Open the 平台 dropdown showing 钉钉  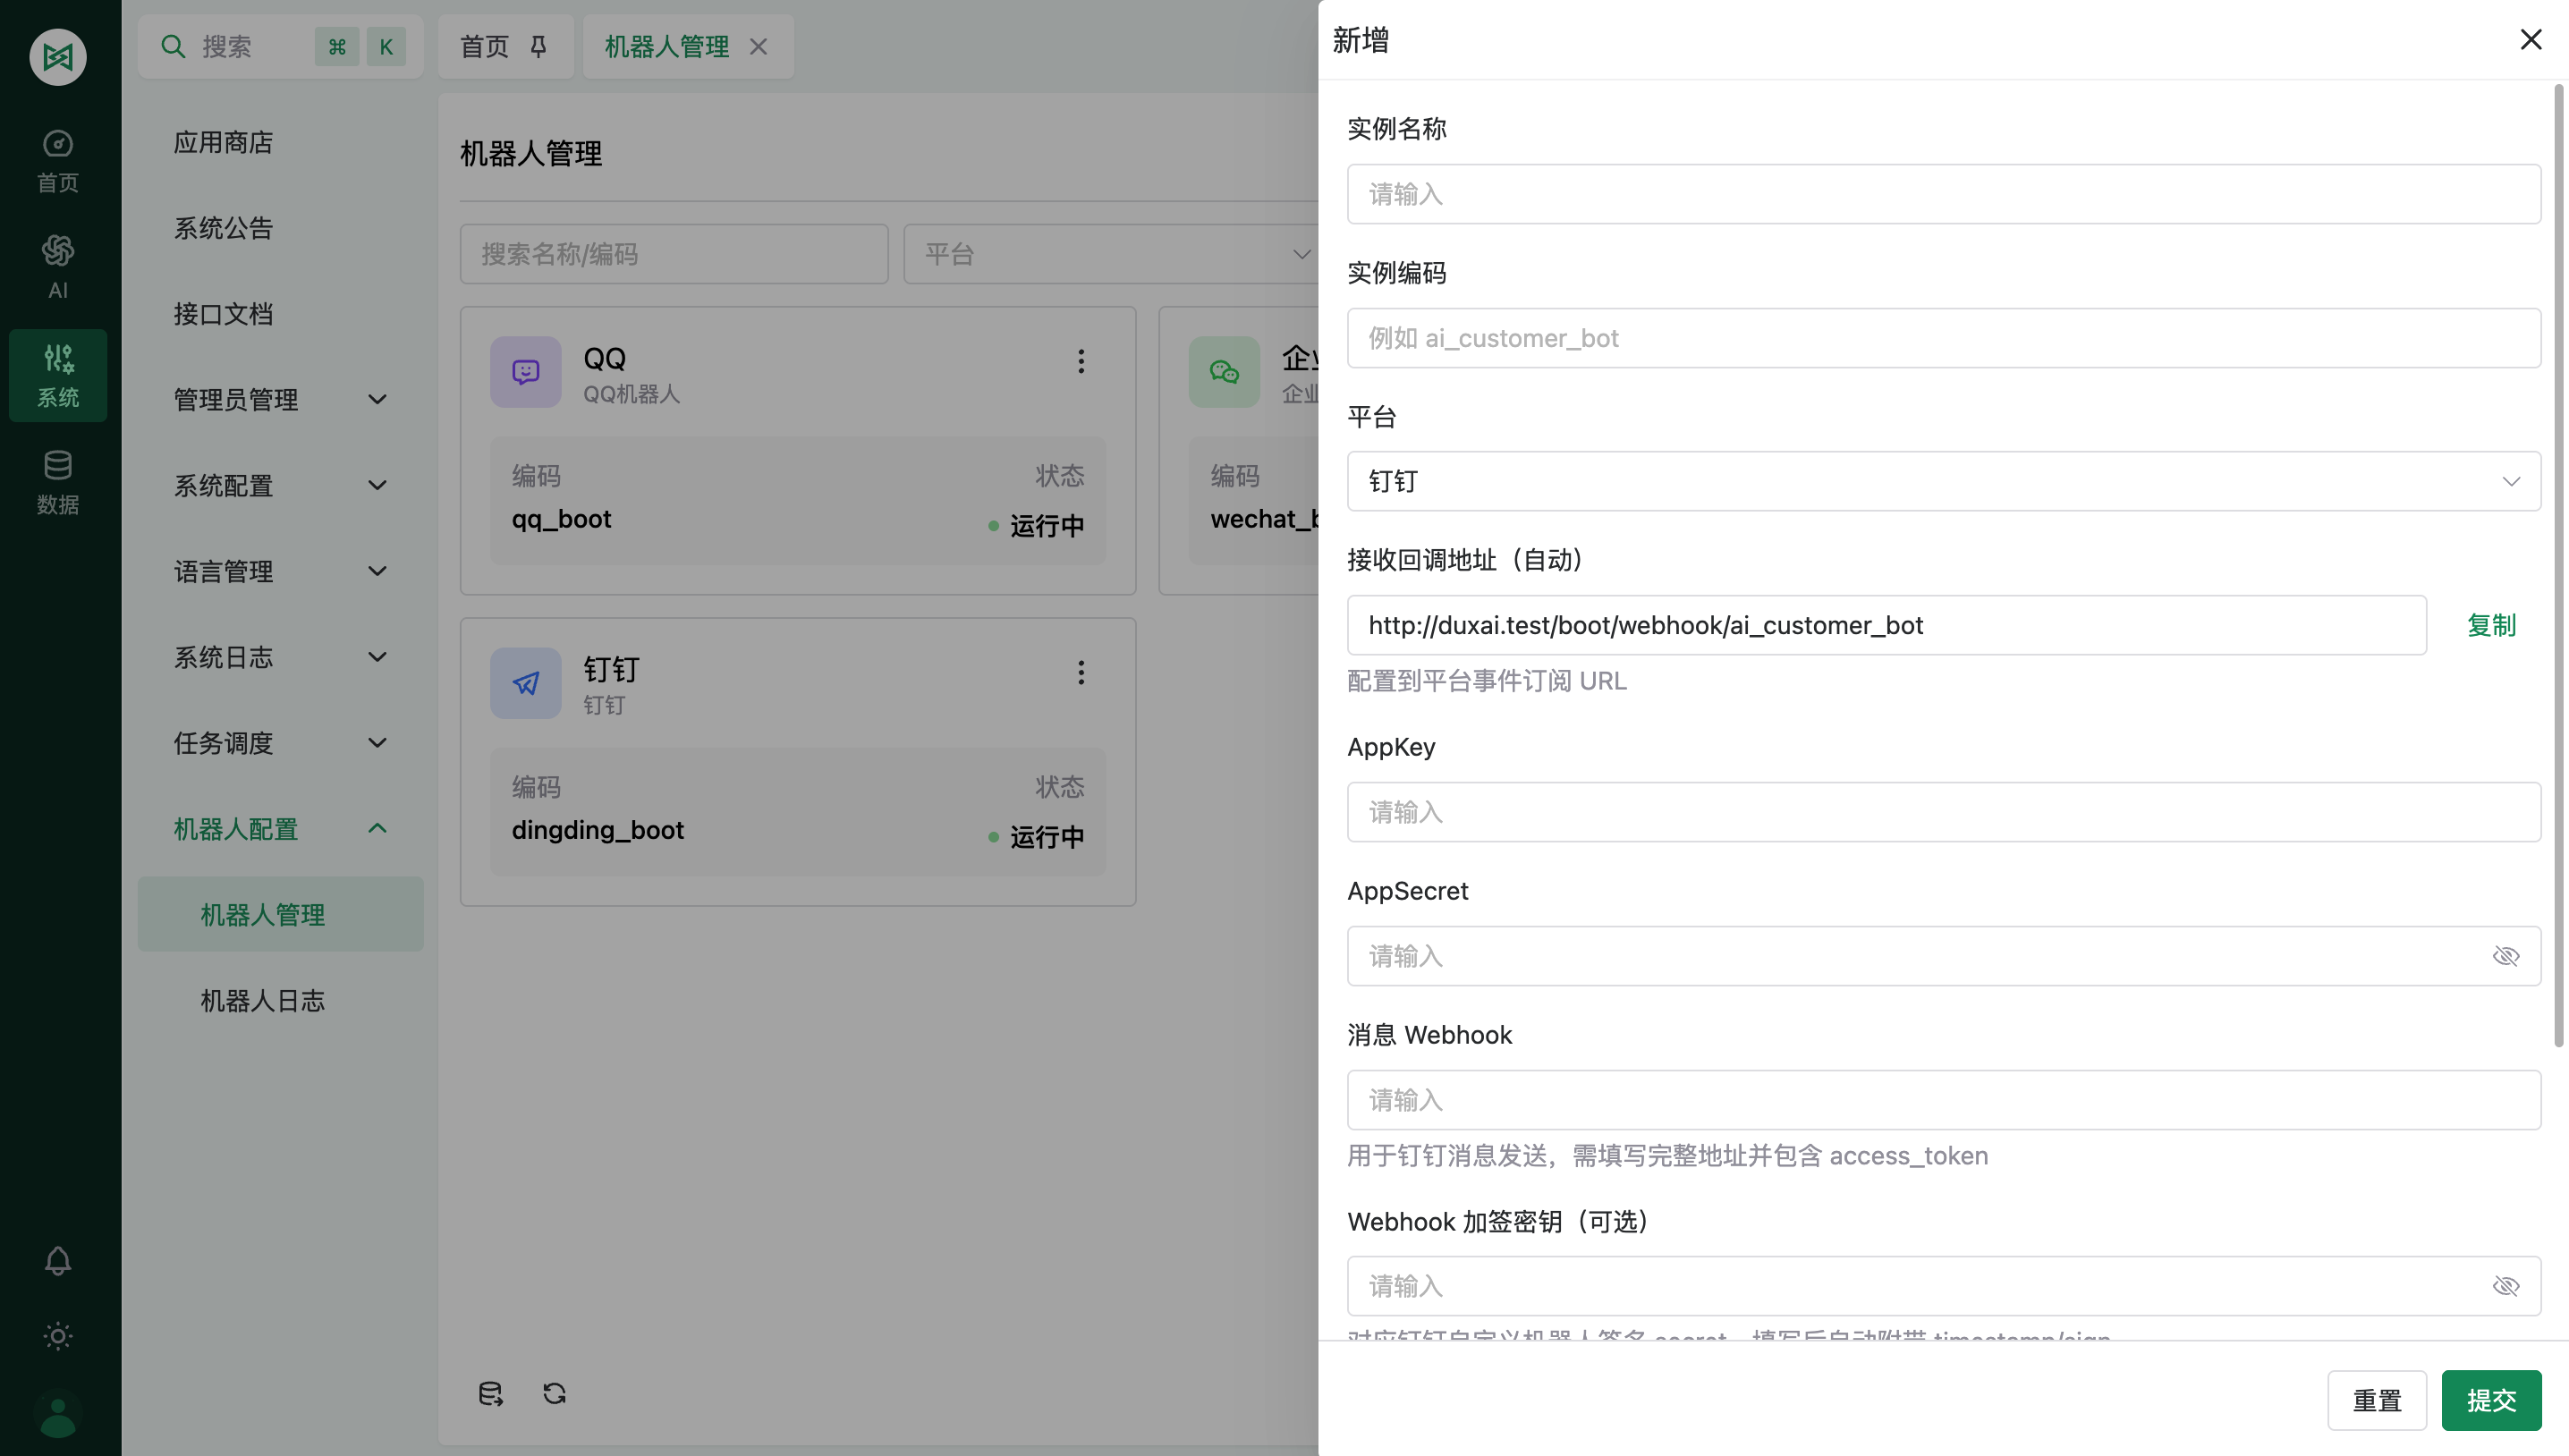point(1942,481)
